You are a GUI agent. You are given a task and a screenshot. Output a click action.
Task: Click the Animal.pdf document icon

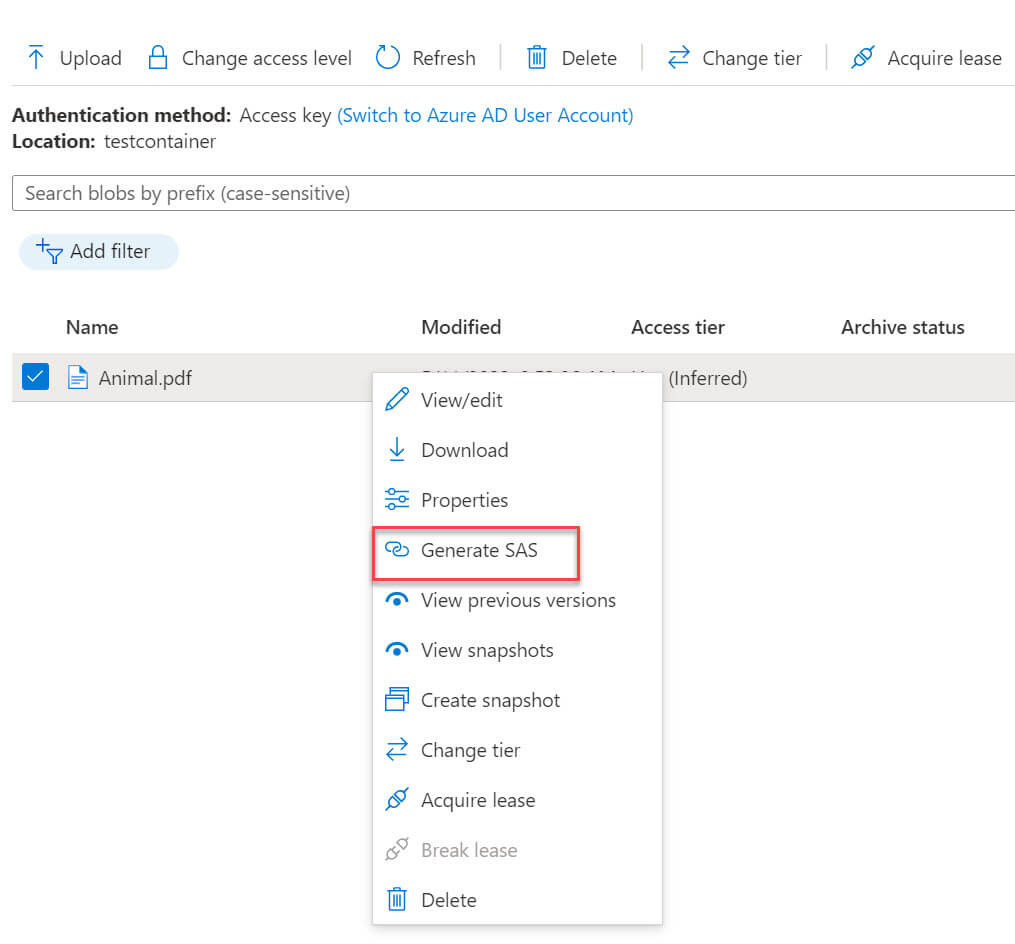tap(78, 377)
